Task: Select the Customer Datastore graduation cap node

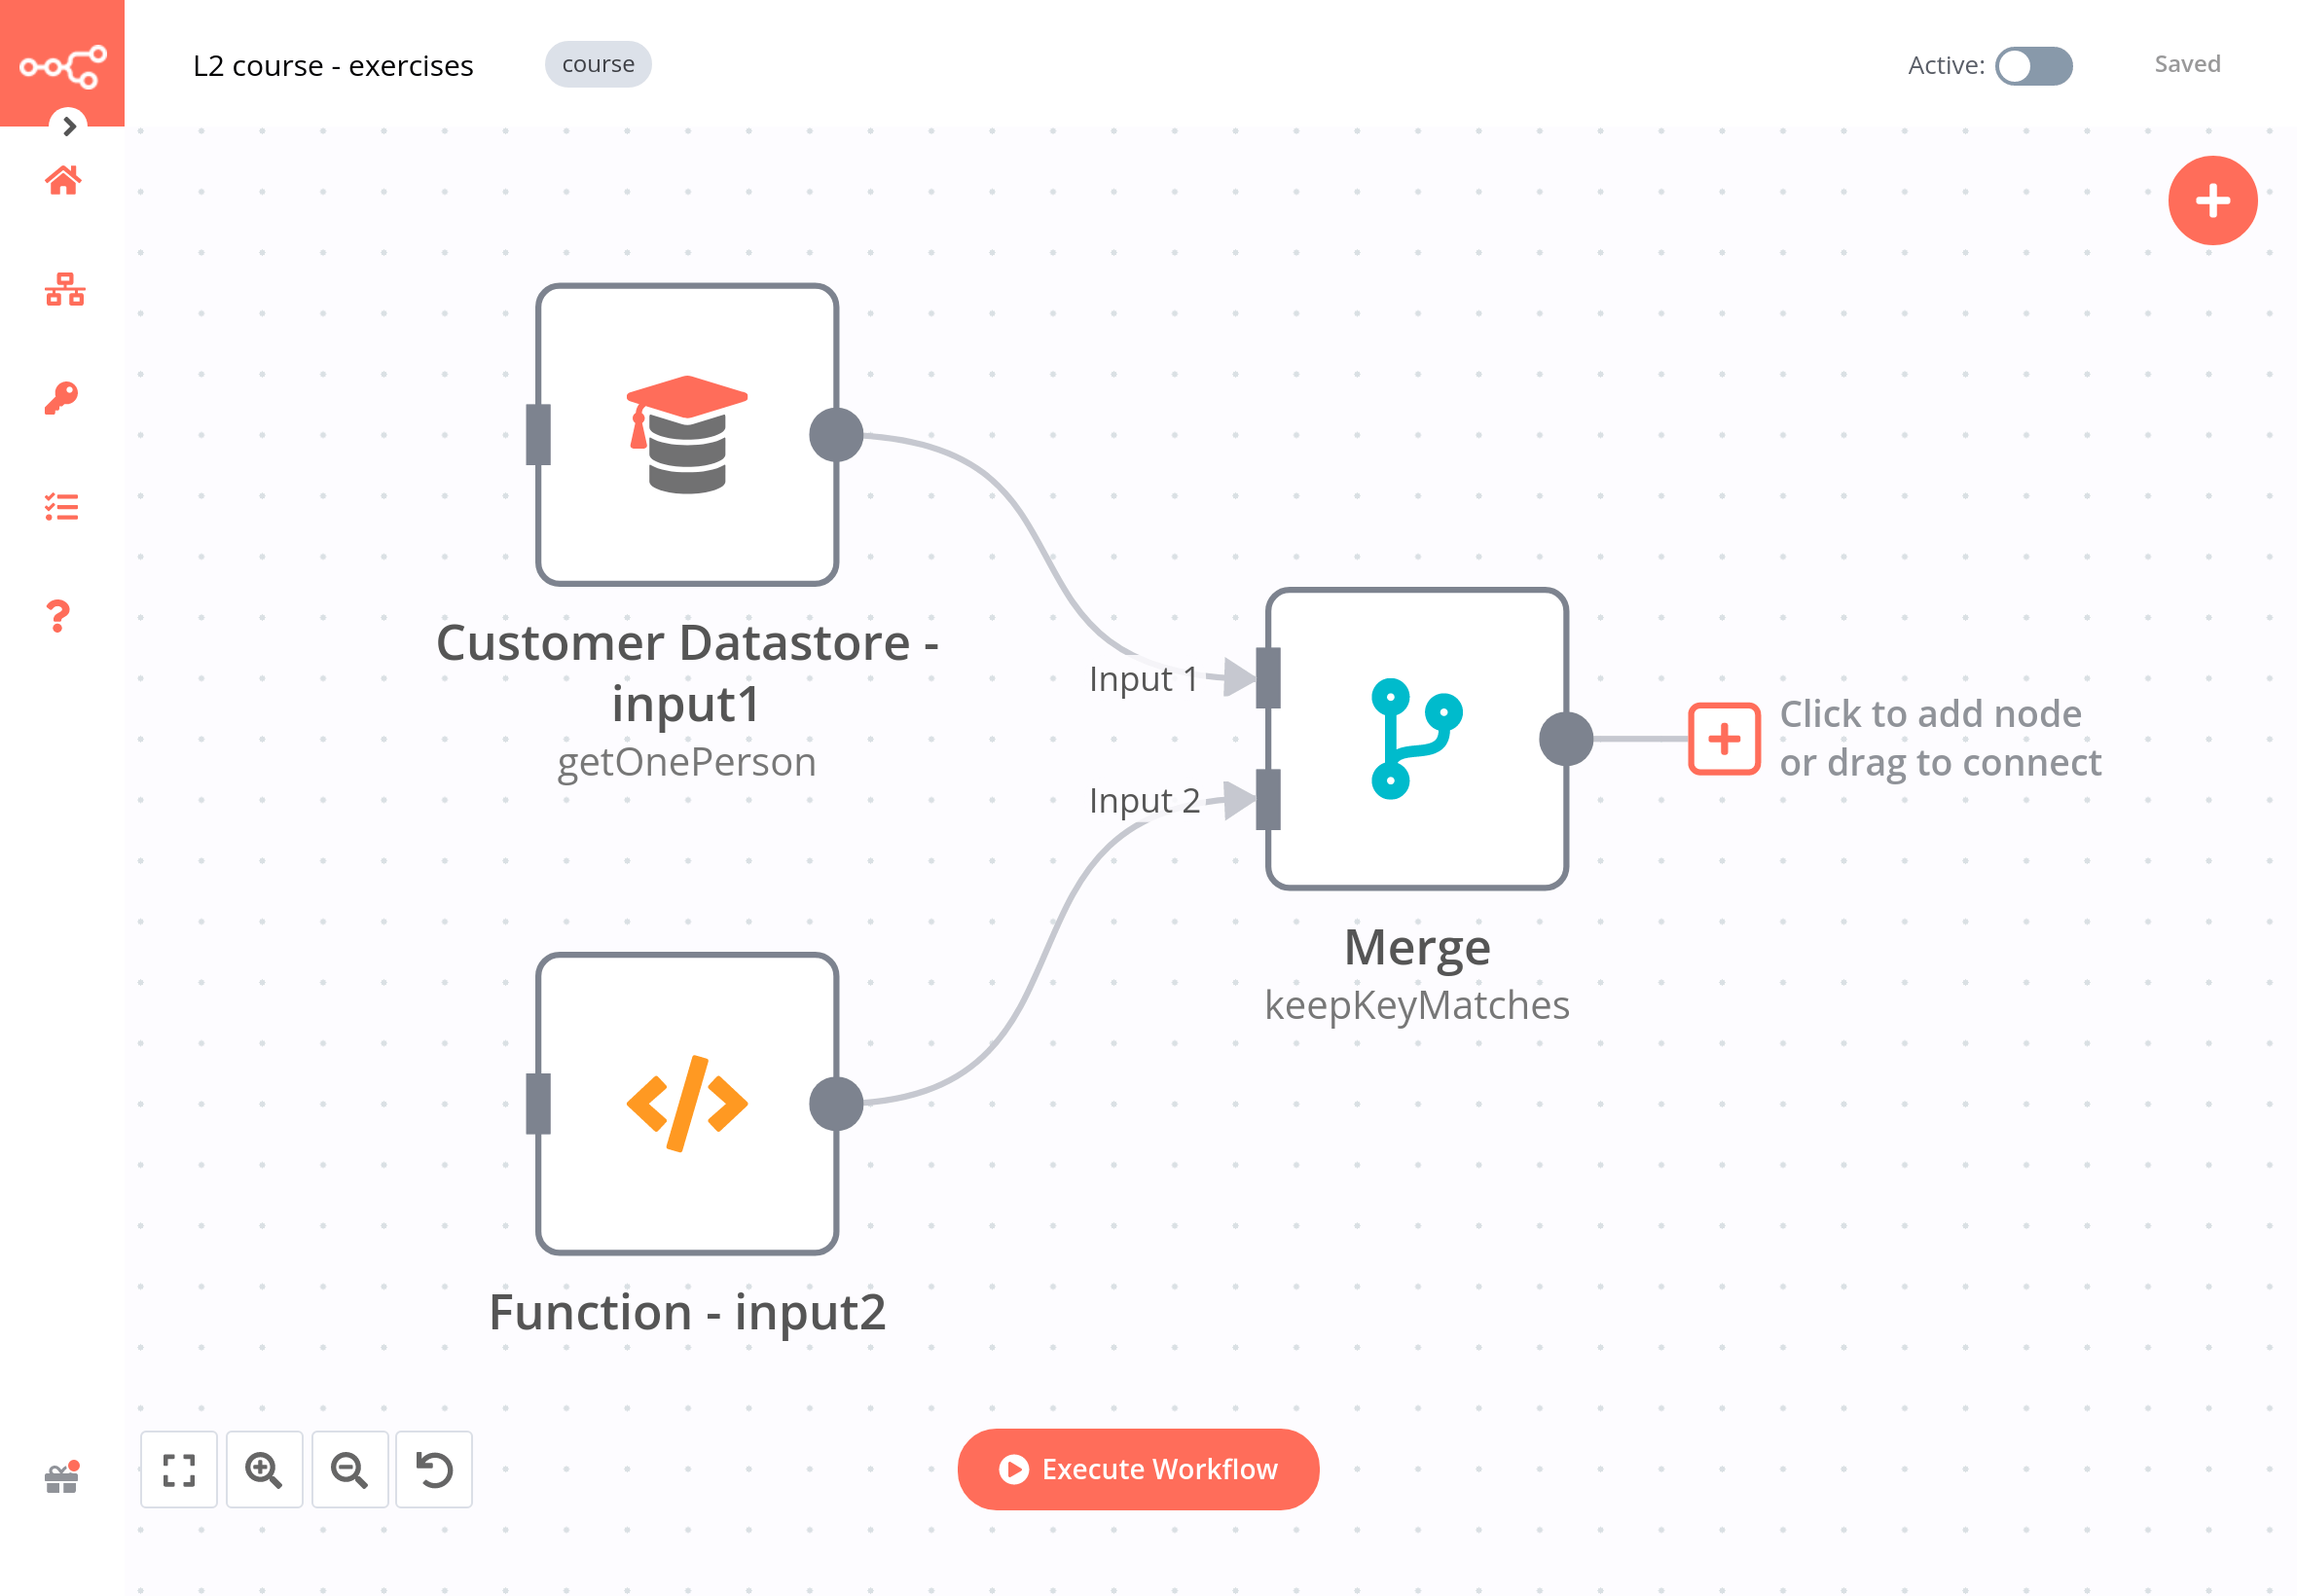Action: coord(687,435)
